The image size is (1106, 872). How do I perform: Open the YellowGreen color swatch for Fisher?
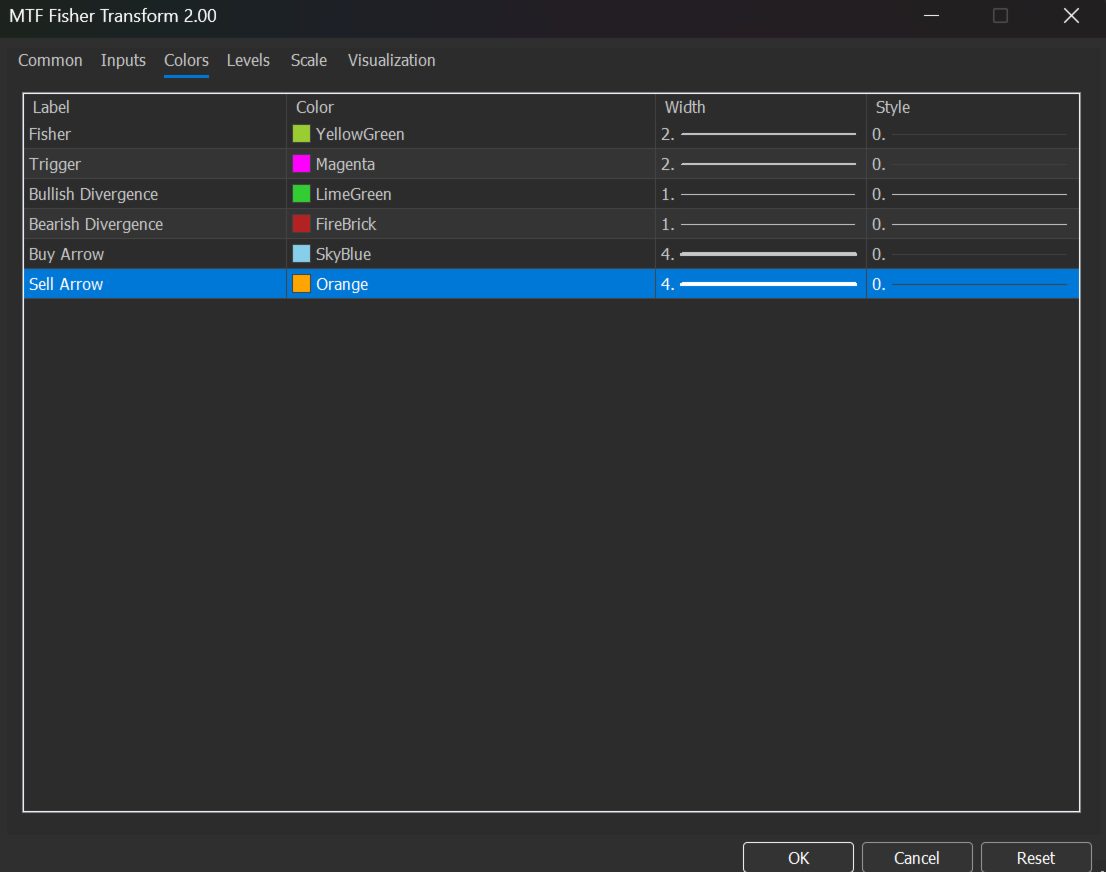(x=300, y=133)
